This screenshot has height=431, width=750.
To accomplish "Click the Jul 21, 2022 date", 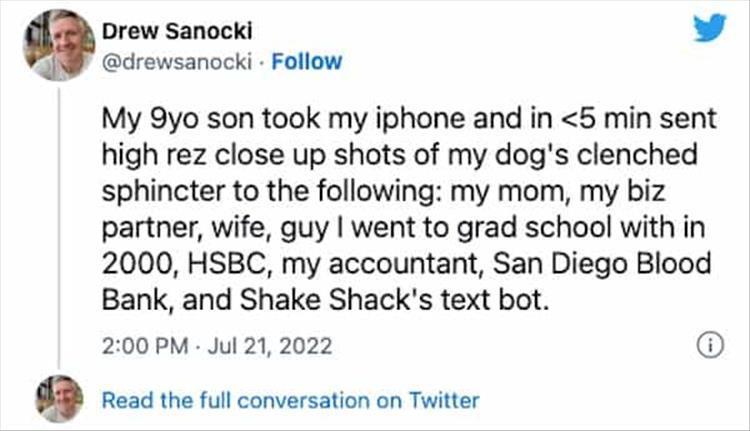I will [256, 347].
